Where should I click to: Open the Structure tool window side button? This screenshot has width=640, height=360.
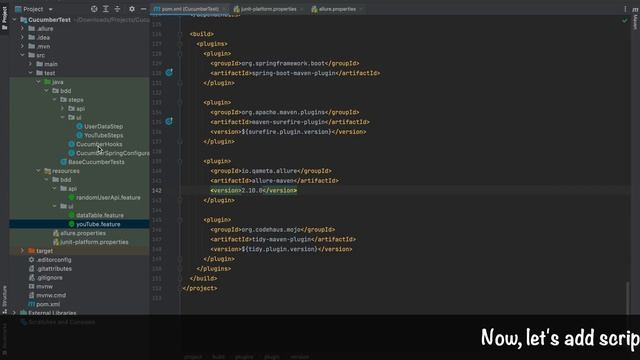4,299
